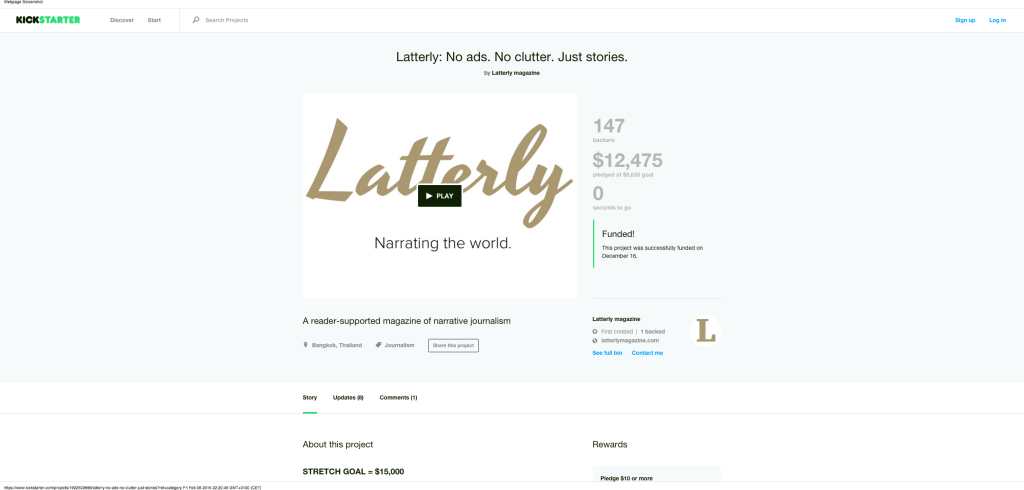Click the See full bio link
The width and height of the screenshot is (1024, 490).
tap(607, 353)
